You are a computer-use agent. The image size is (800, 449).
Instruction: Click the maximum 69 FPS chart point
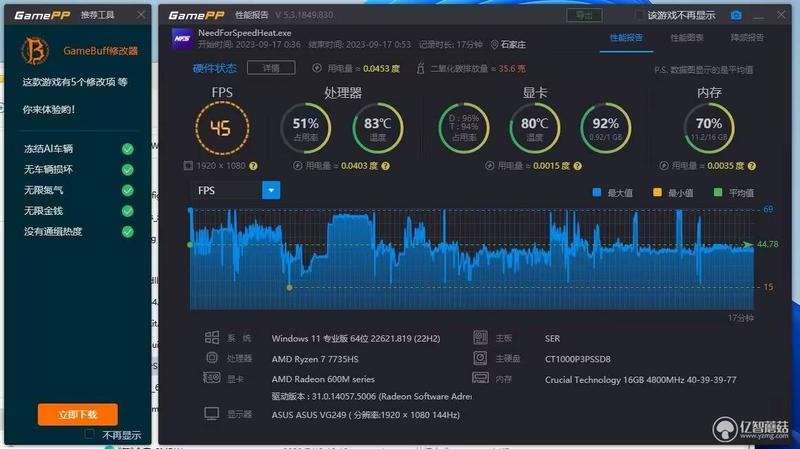point(190,210)
